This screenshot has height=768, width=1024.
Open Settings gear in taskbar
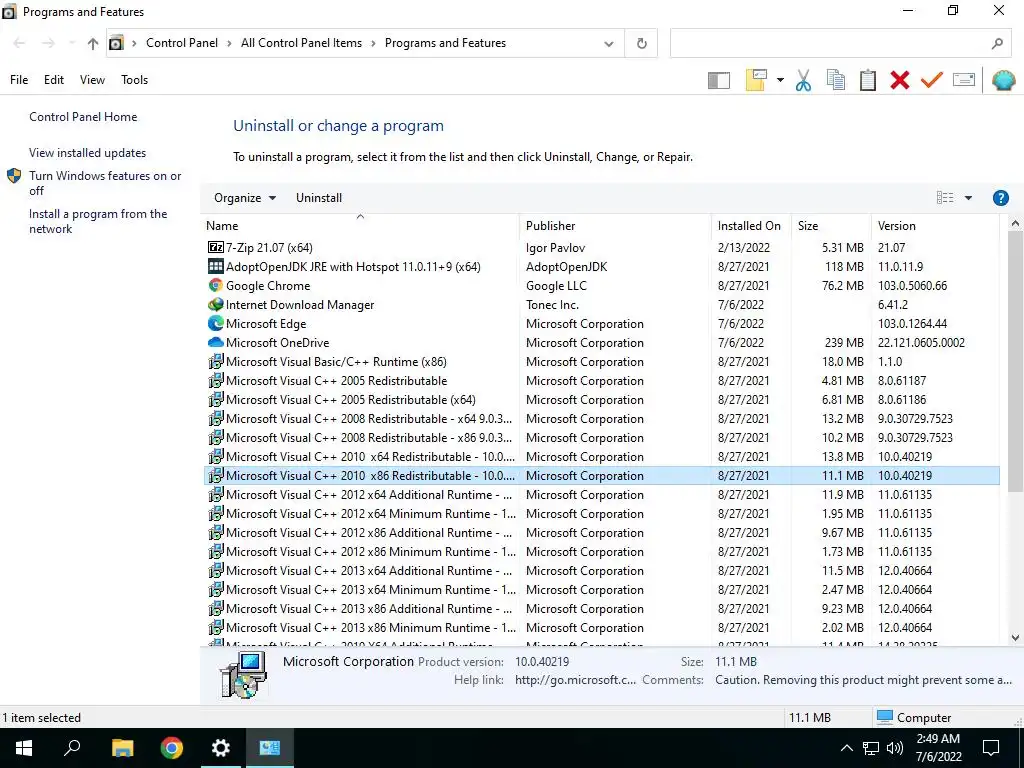click(x=221, y=748)
